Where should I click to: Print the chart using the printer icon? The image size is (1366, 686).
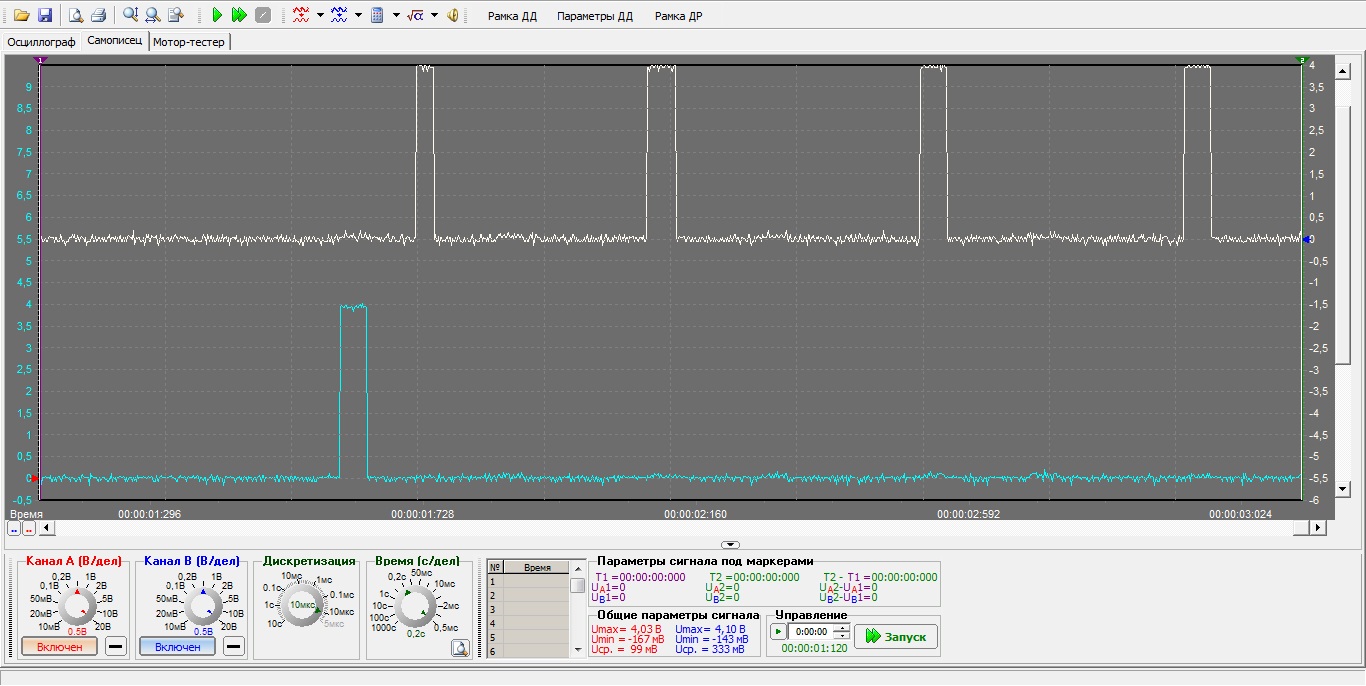(x=98, y=15)
